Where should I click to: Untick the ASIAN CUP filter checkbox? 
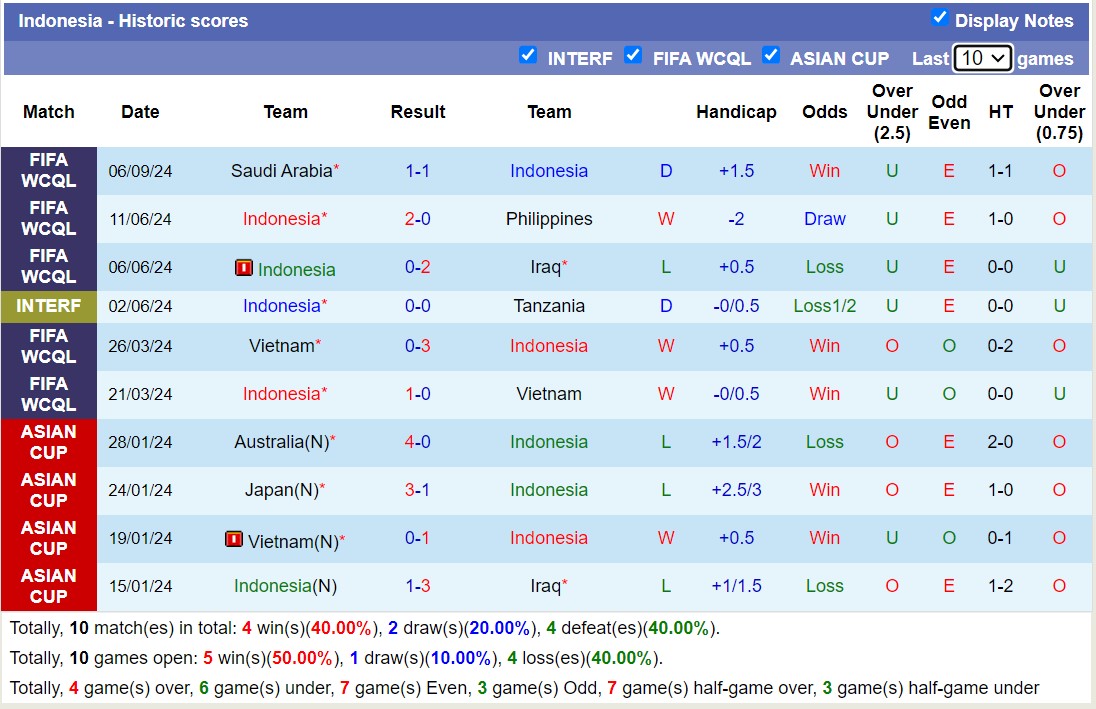coord(771,55)
